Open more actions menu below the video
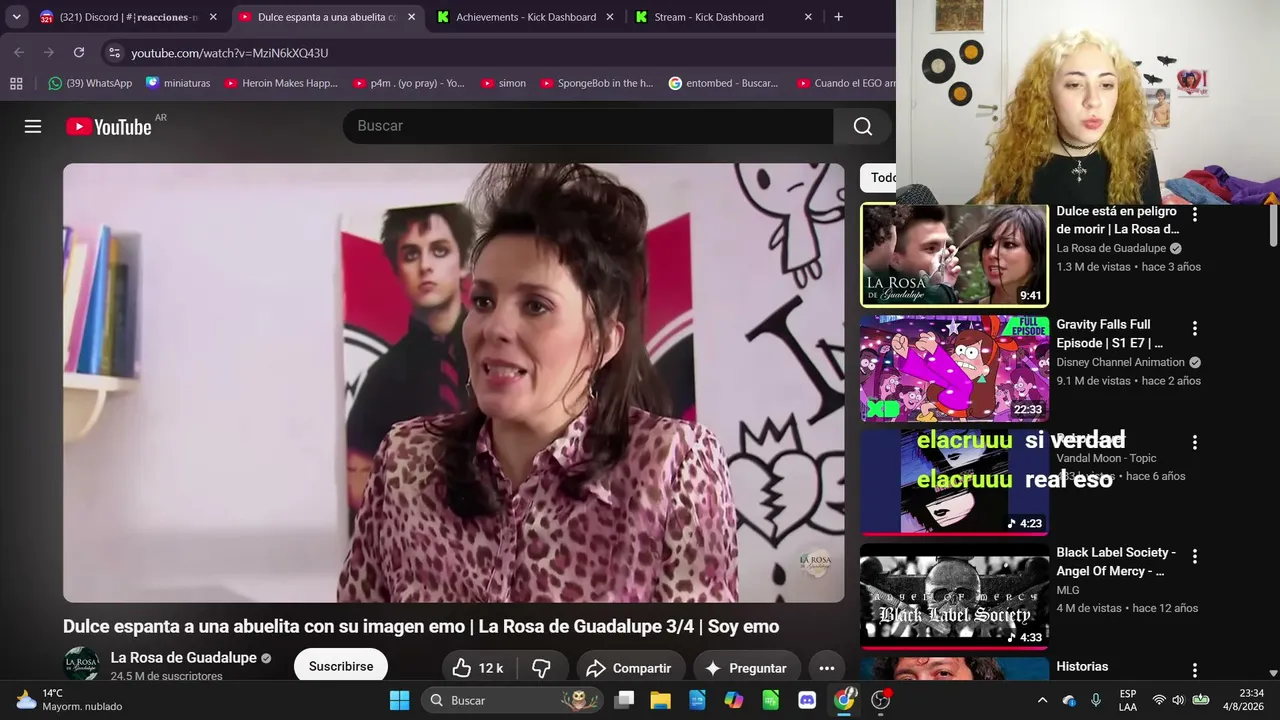 click(827, 668)
